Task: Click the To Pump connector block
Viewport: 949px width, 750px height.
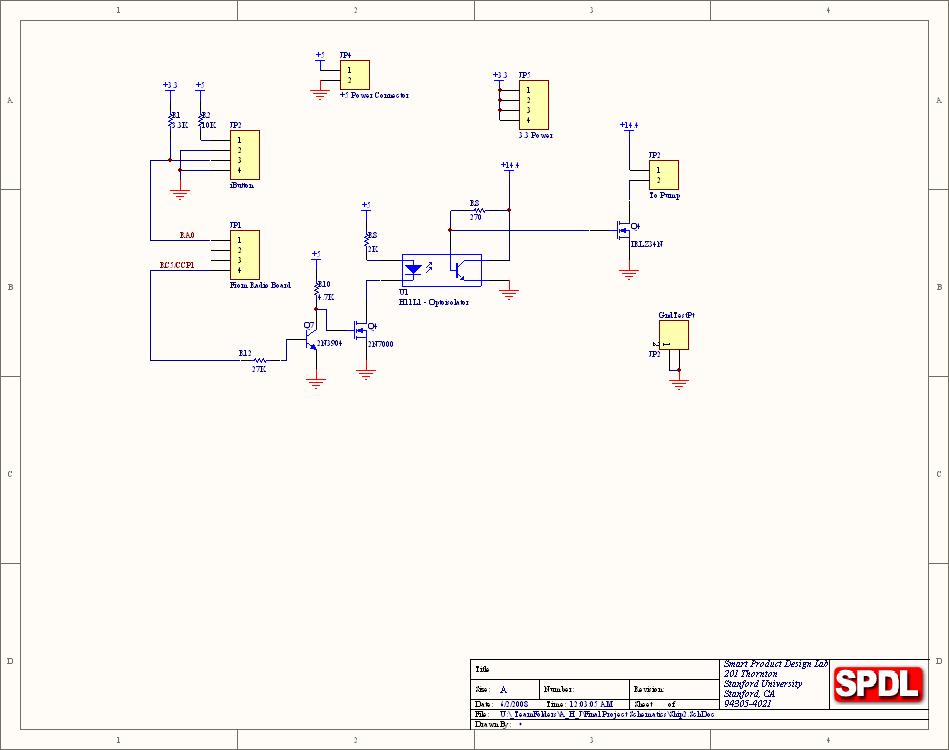Action: 662,175
